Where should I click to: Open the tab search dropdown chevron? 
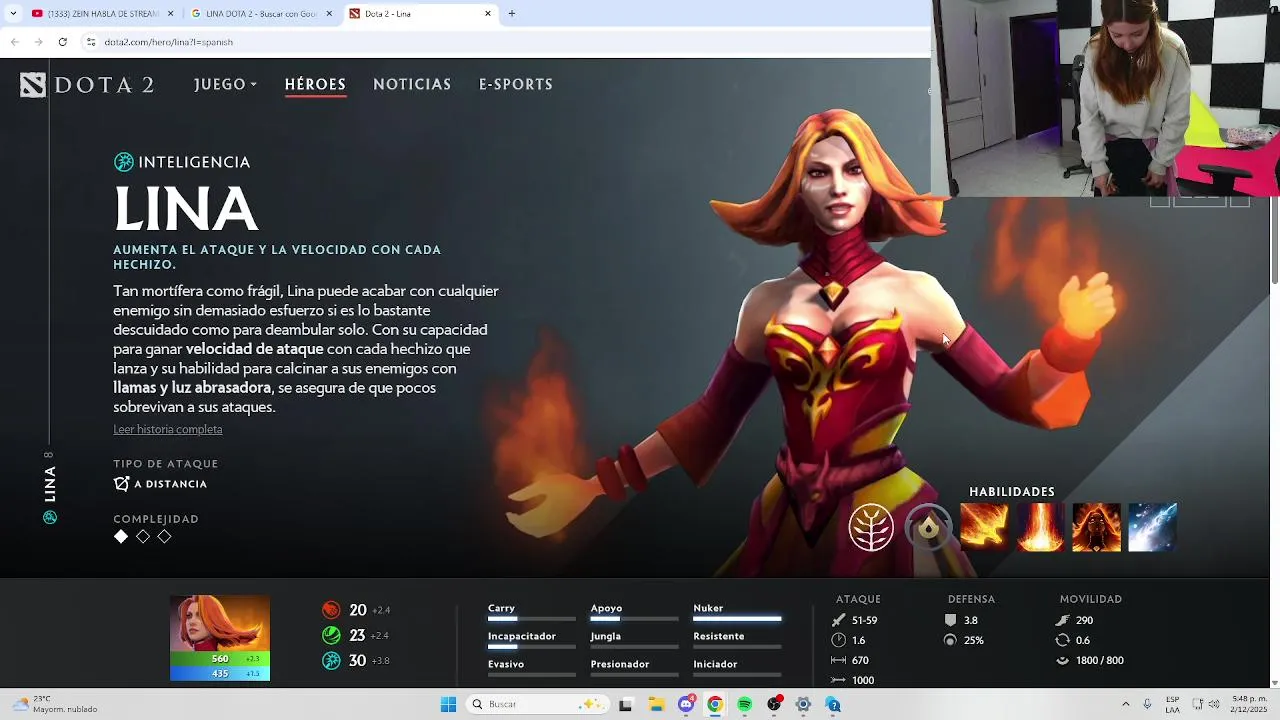[13, 14]
